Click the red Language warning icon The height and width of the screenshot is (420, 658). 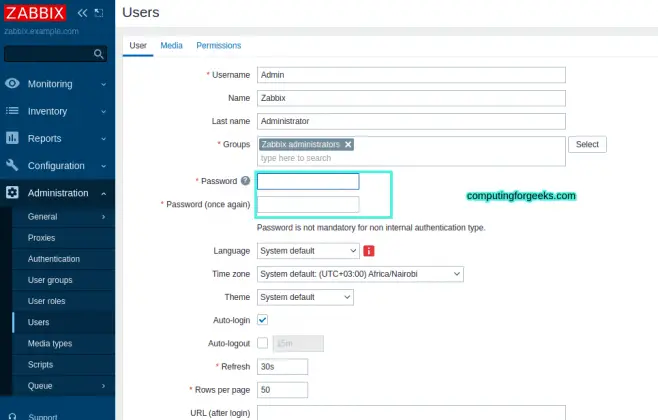tap(369, 251)
